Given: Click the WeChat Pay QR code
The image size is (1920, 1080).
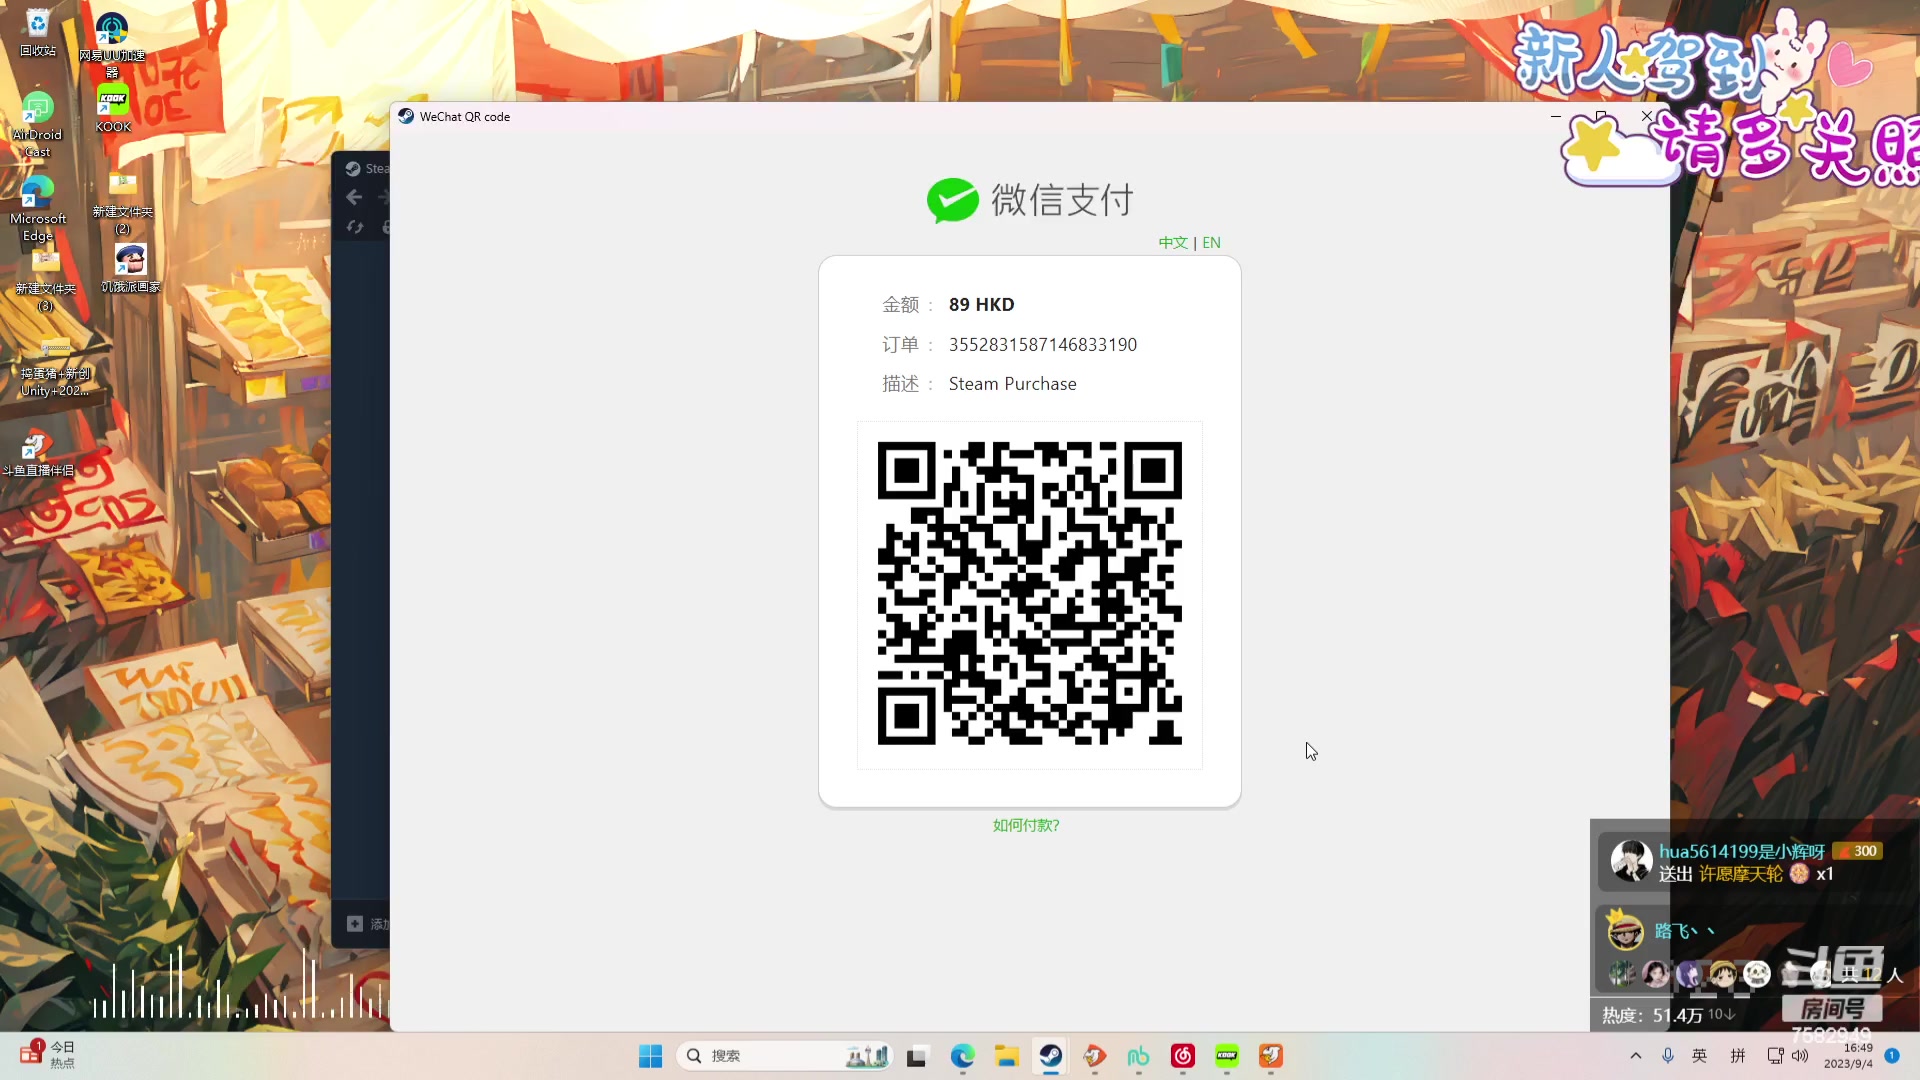Looking at the screenshot, I should click(1030, 594).
